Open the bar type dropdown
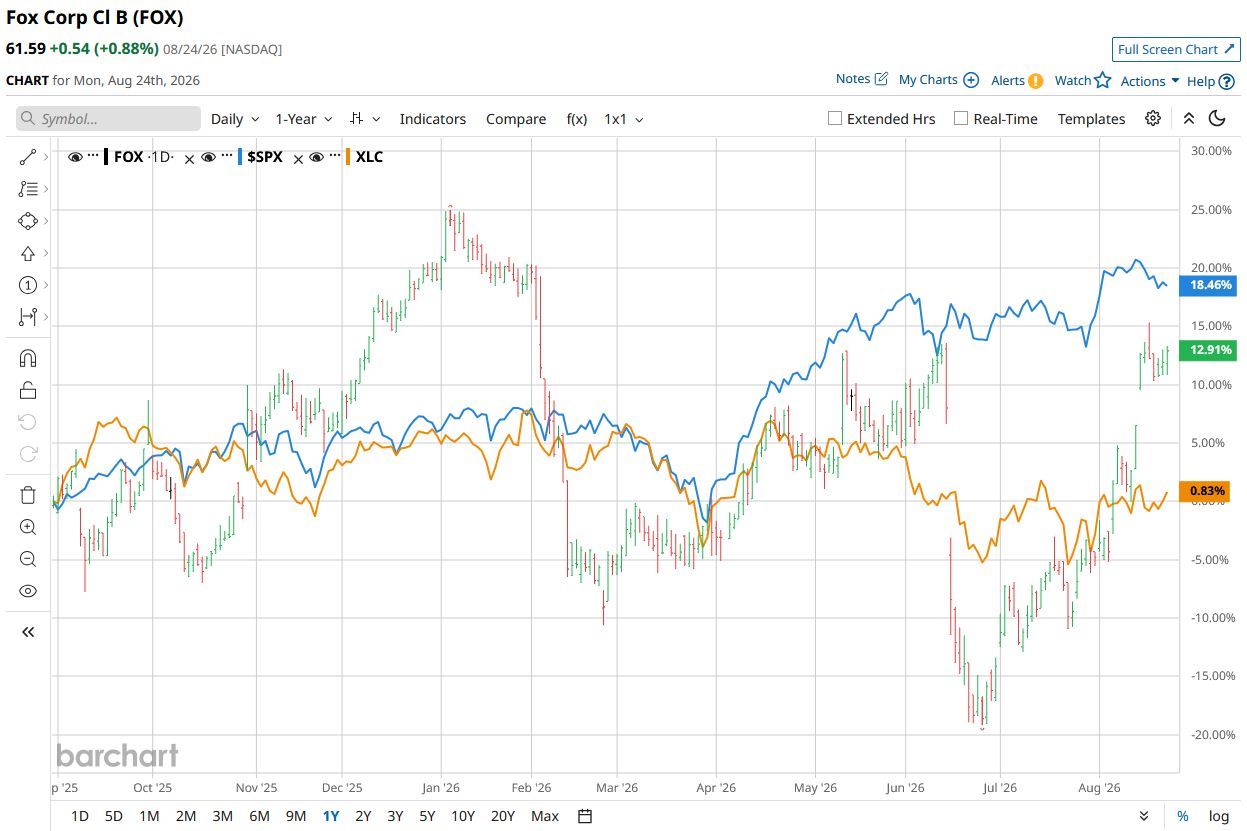This screenshot has height=831, width=1247. pyautogui.click(x=366, y=119)
